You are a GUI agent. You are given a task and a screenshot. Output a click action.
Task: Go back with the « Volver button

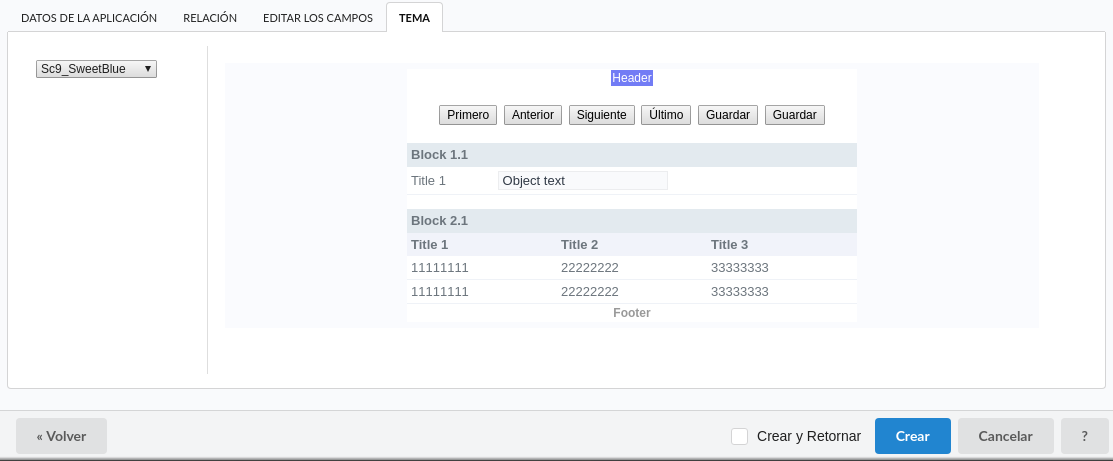click(x=61, y=436)
